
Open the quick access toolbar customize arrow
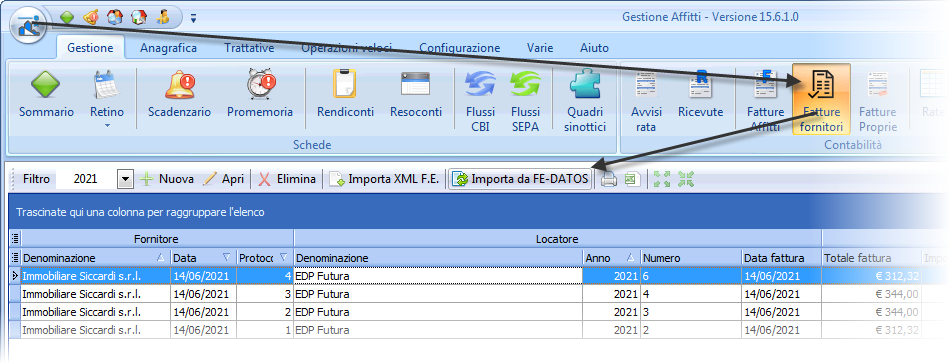[193, 18]
